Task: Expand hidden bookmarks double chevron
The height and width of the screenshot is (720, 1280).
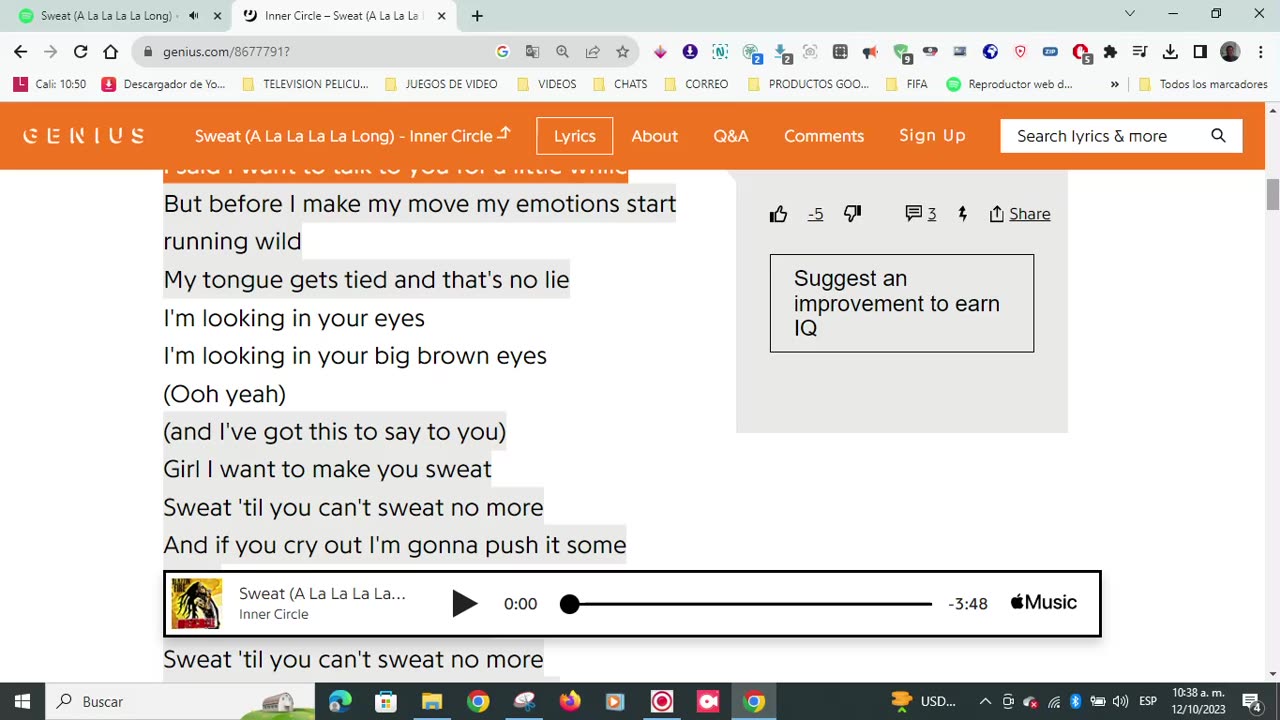Action: (x=1114, y=84)
